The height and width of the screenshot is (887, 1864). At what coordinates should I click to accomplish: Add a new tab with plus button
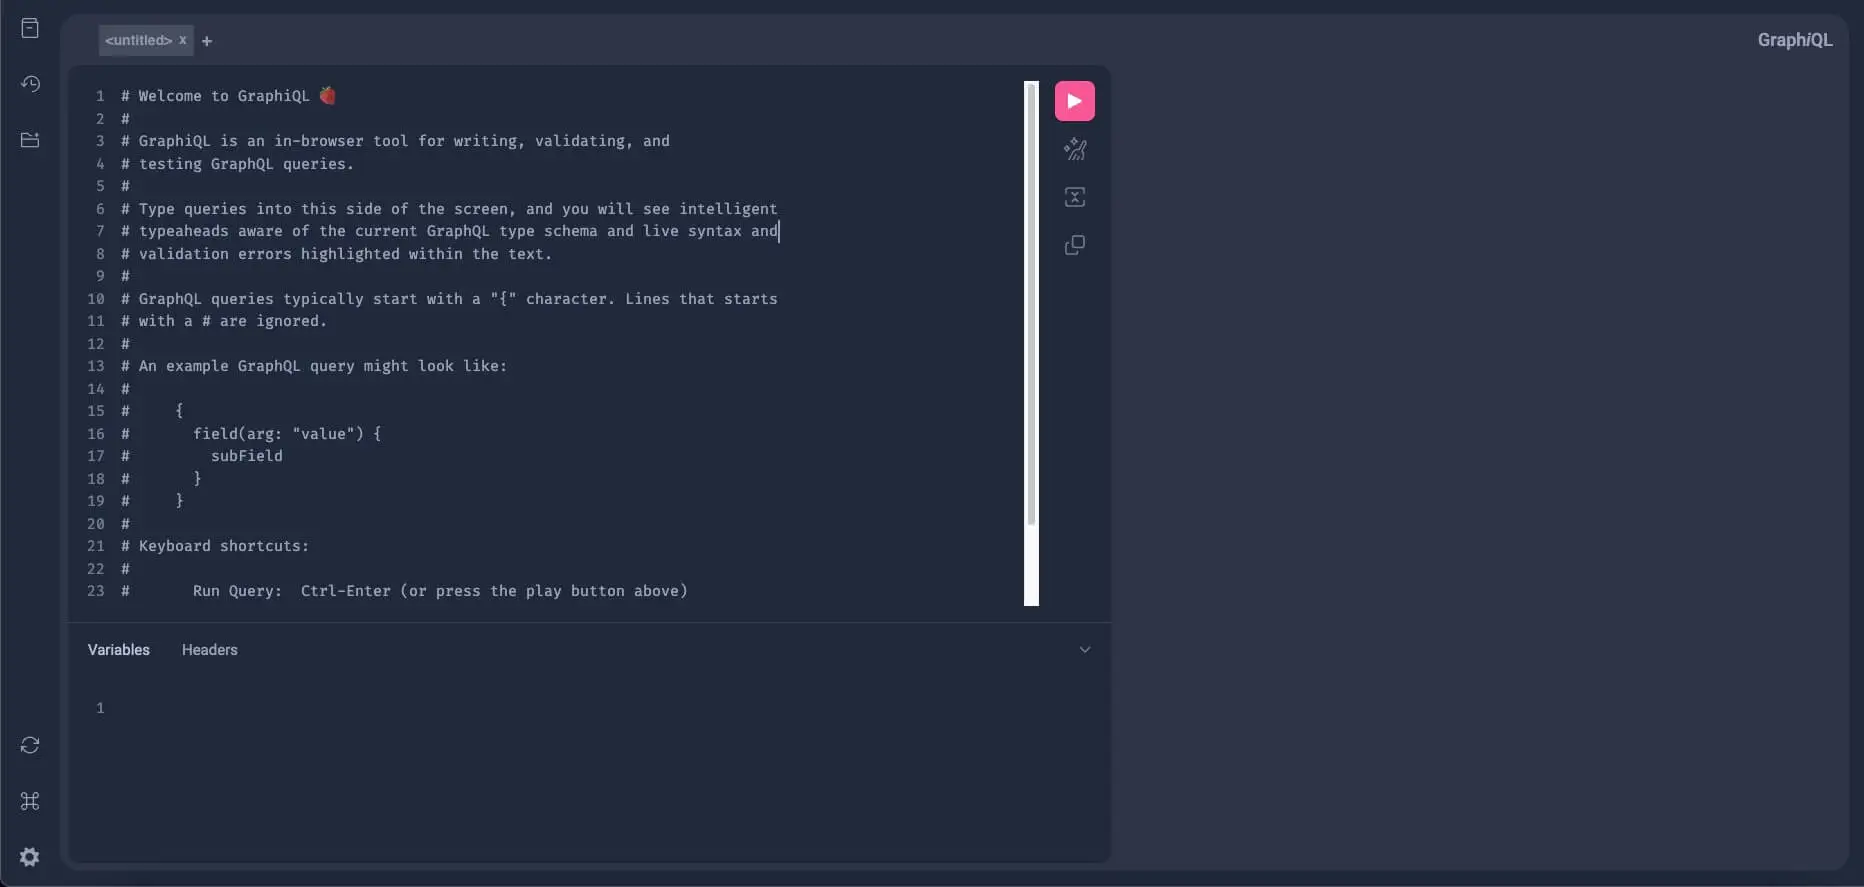[x=207, y=41]
